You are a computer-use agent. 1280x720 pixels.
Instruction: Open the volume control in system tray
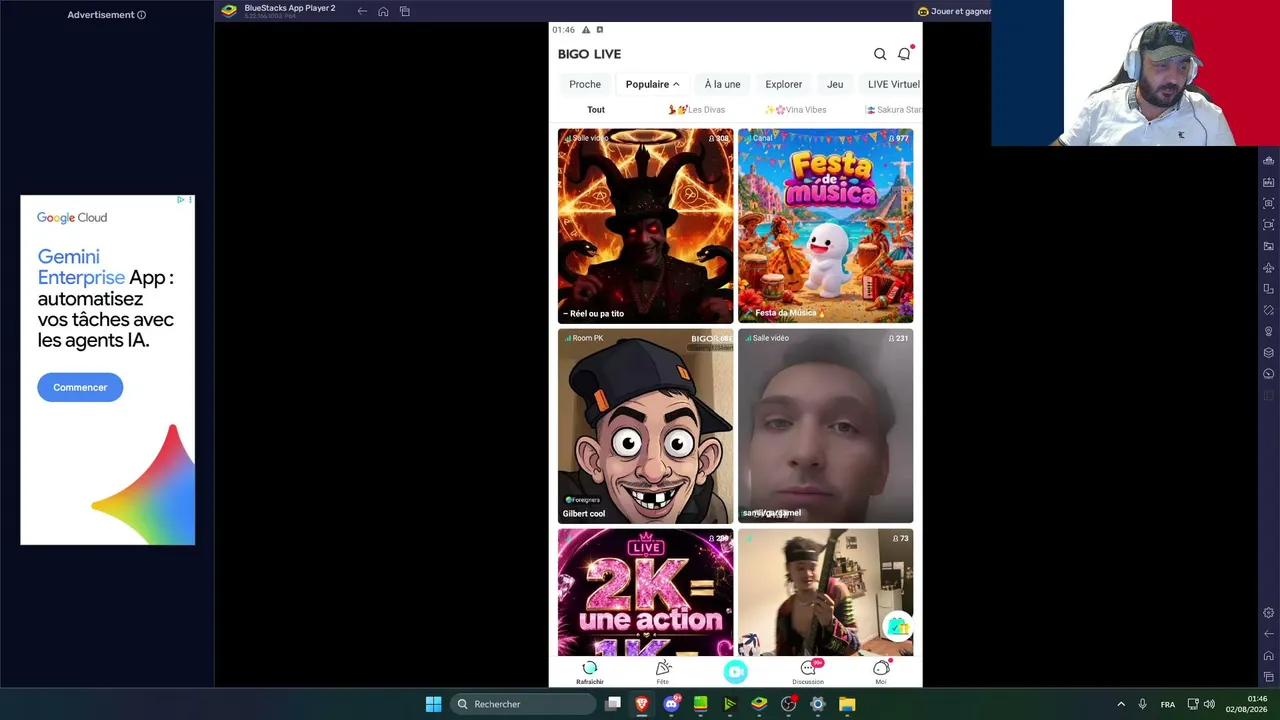tap(1209, 704)
